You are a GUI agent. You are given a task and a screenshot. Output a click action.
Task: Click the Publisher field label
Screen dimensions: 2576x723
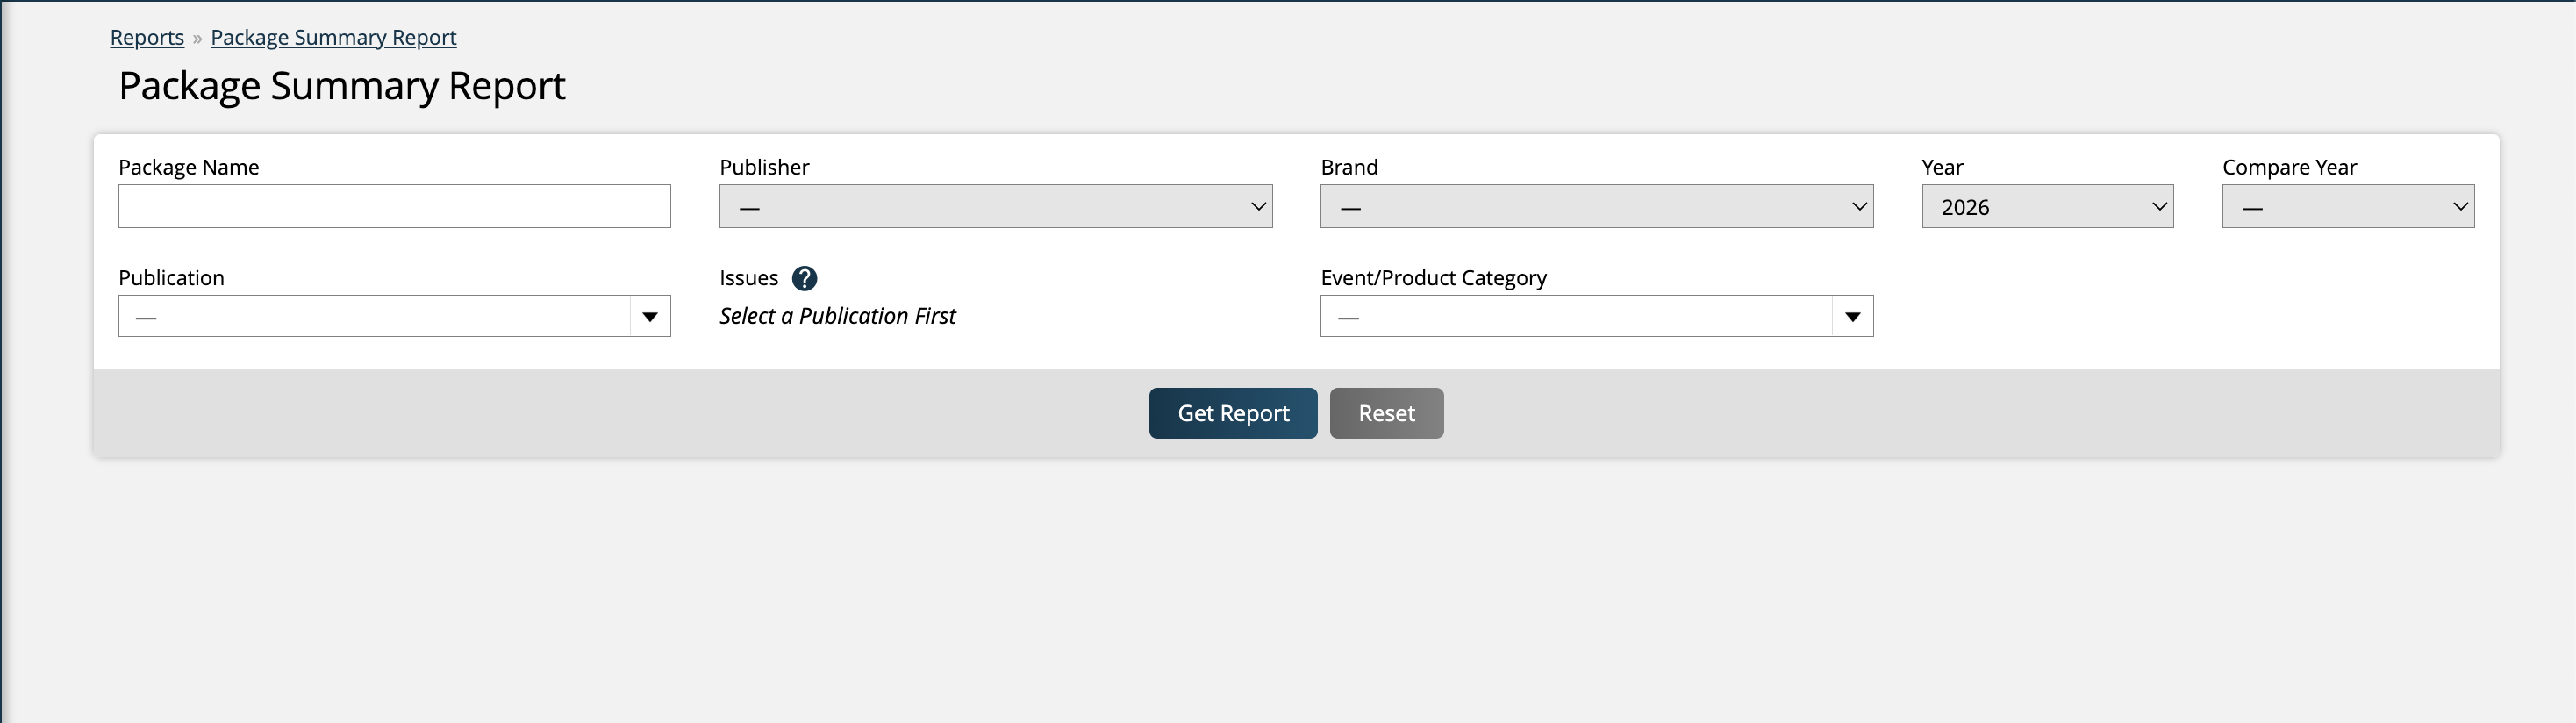pyautogui.click(x=764, y=167)
